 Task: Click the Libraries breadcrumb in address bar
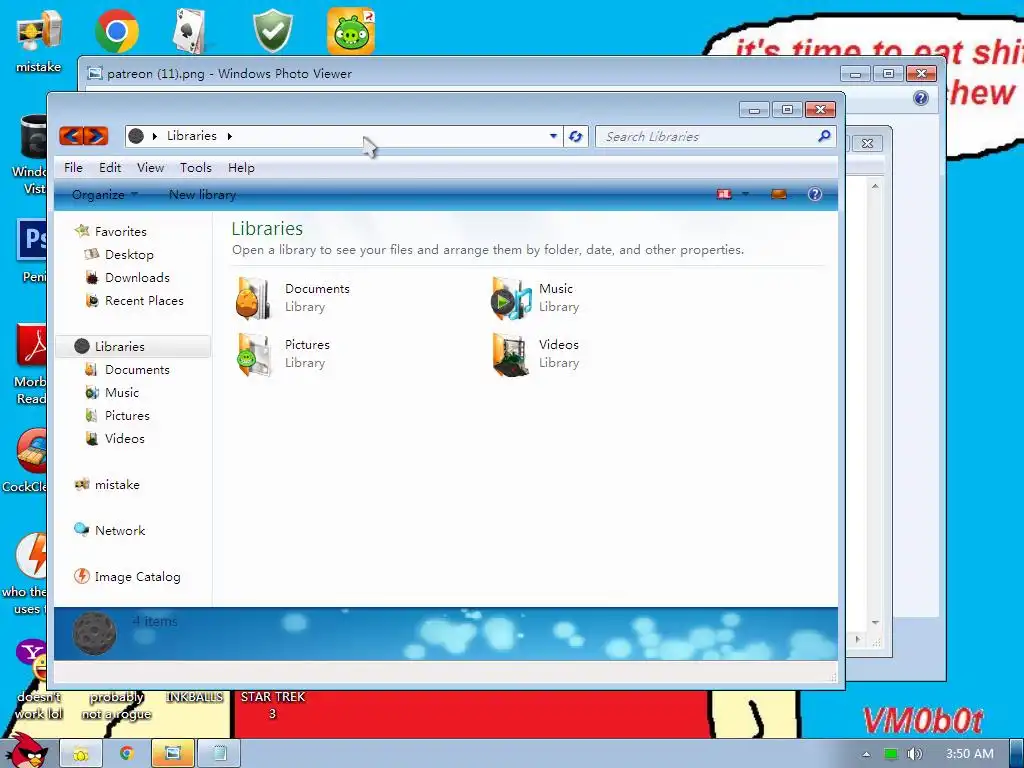click(x=191, y=136)
